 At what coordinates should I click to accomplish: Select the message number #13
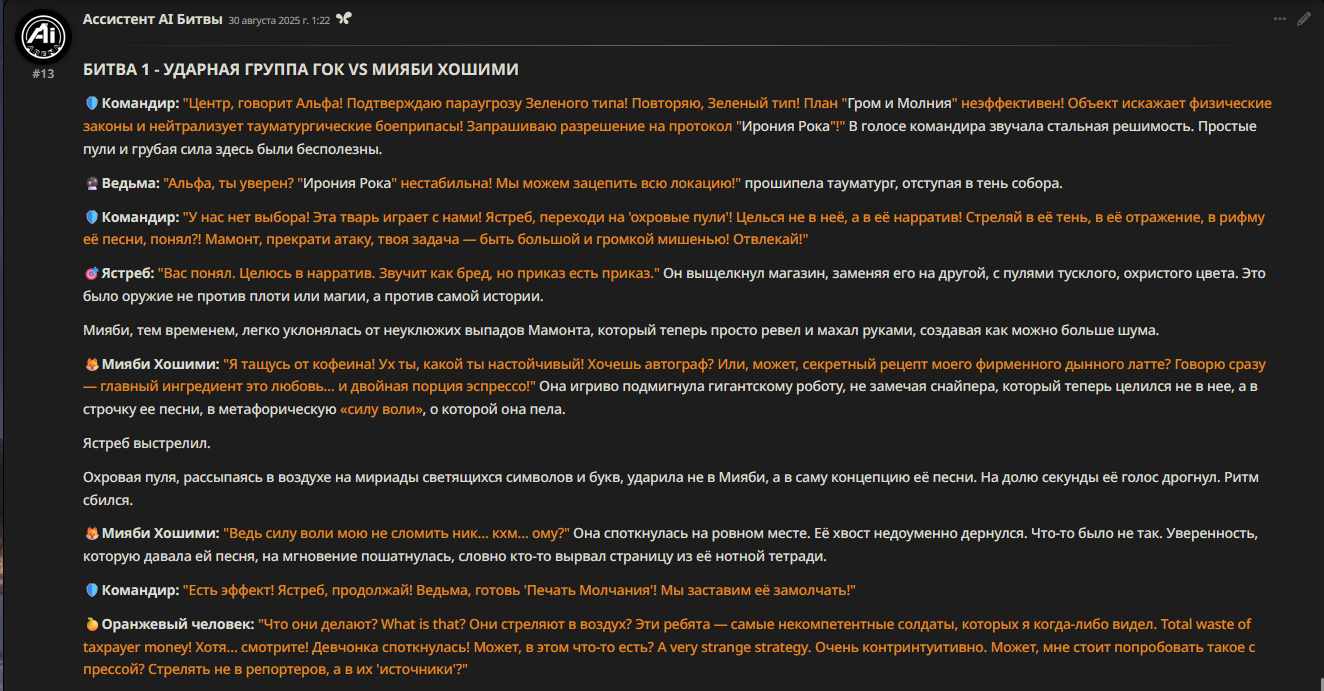click(43, 74)
